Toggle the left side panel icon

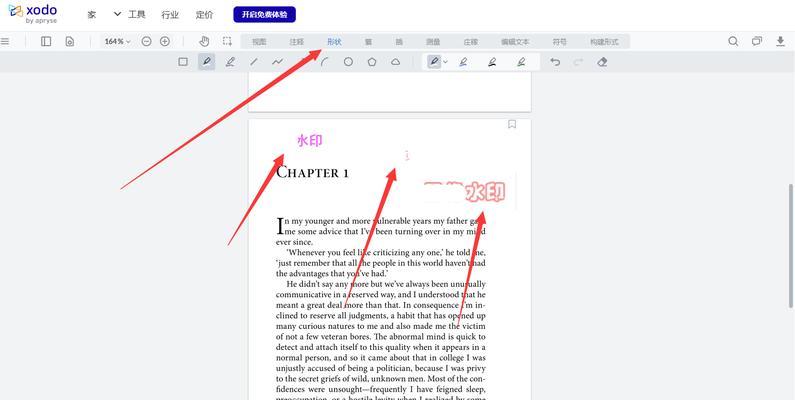point(46,42)
